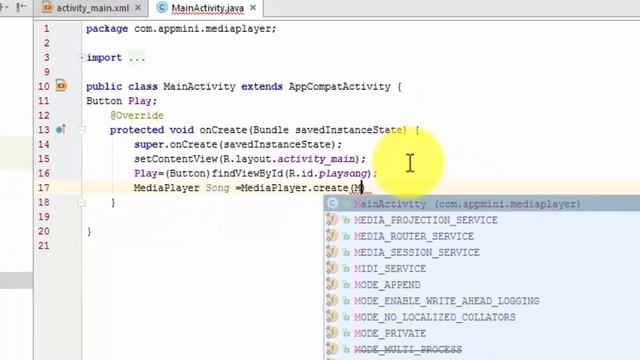This screenshot has height=360, width=640.
Task: Choose MEDIA_PROJECTION_SERVICE from autocomplete list
Action: tap(482, 220)
